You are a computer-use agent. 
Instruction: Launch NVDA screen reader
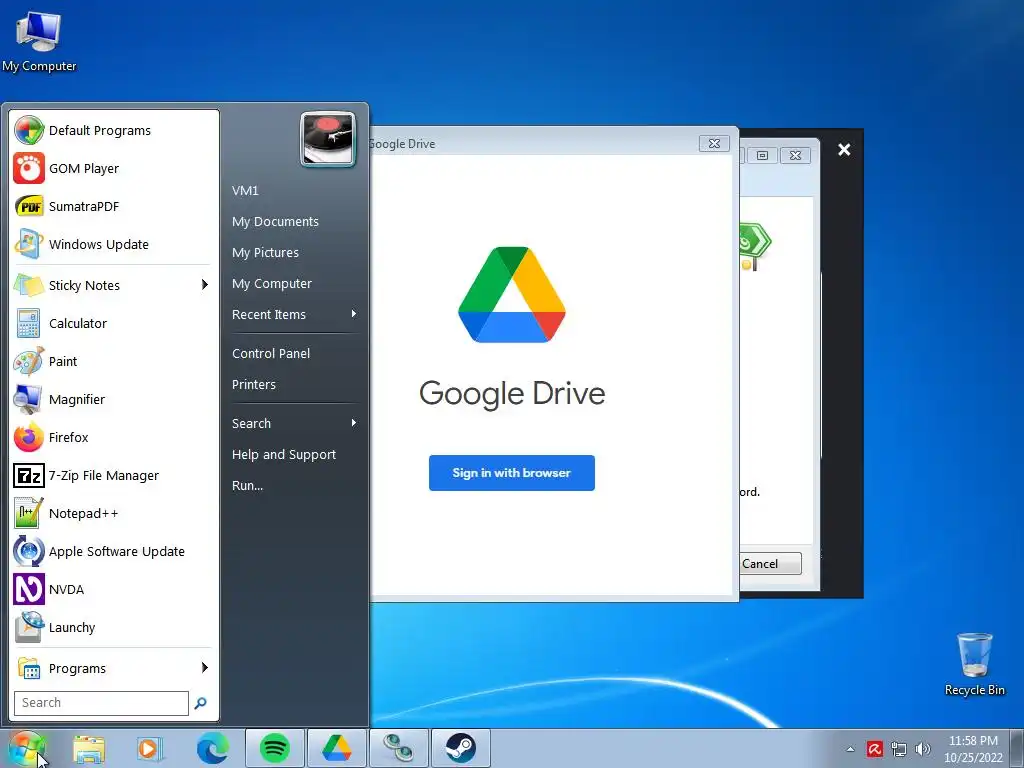(114, 589)
